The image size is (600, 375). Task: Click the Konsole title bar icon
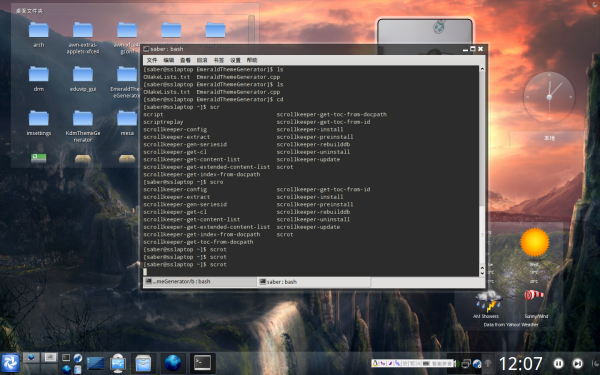[x=146, y=49]
